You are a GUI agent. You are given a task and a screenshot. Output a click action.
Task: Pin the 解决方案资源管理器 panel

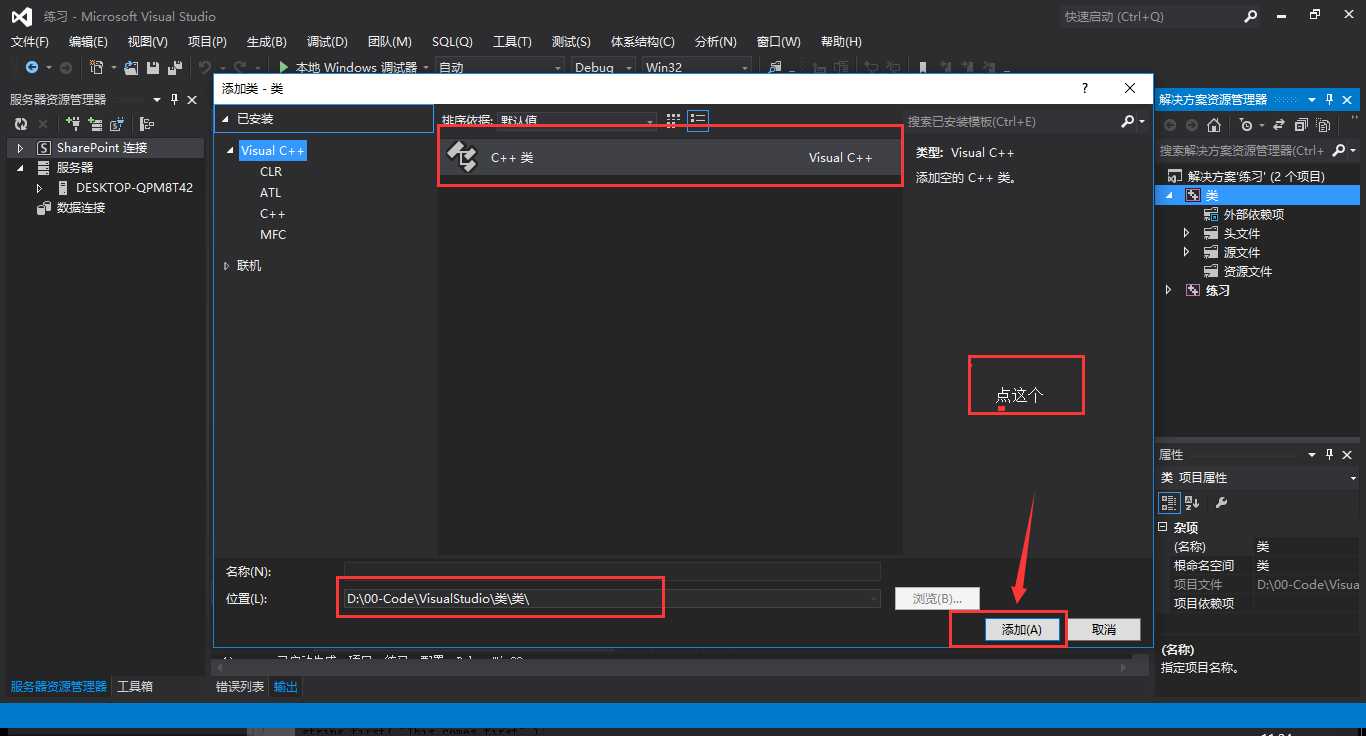(x=1330, y=99)
